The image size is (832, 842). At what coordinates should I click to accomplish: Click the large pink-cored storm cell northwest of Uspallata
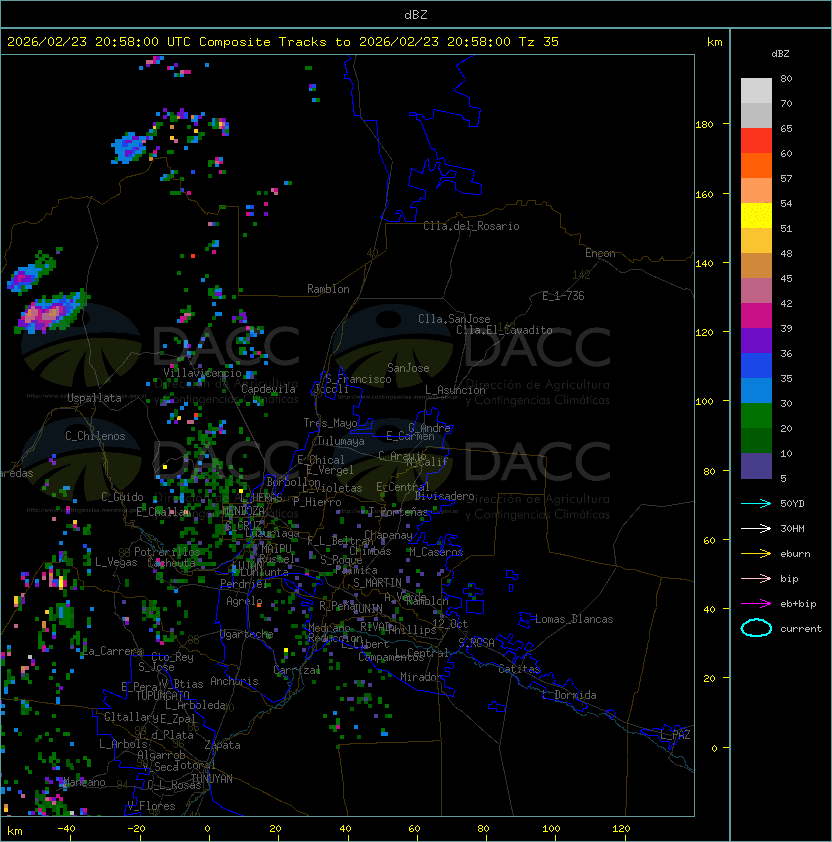(x=49, y=313)
